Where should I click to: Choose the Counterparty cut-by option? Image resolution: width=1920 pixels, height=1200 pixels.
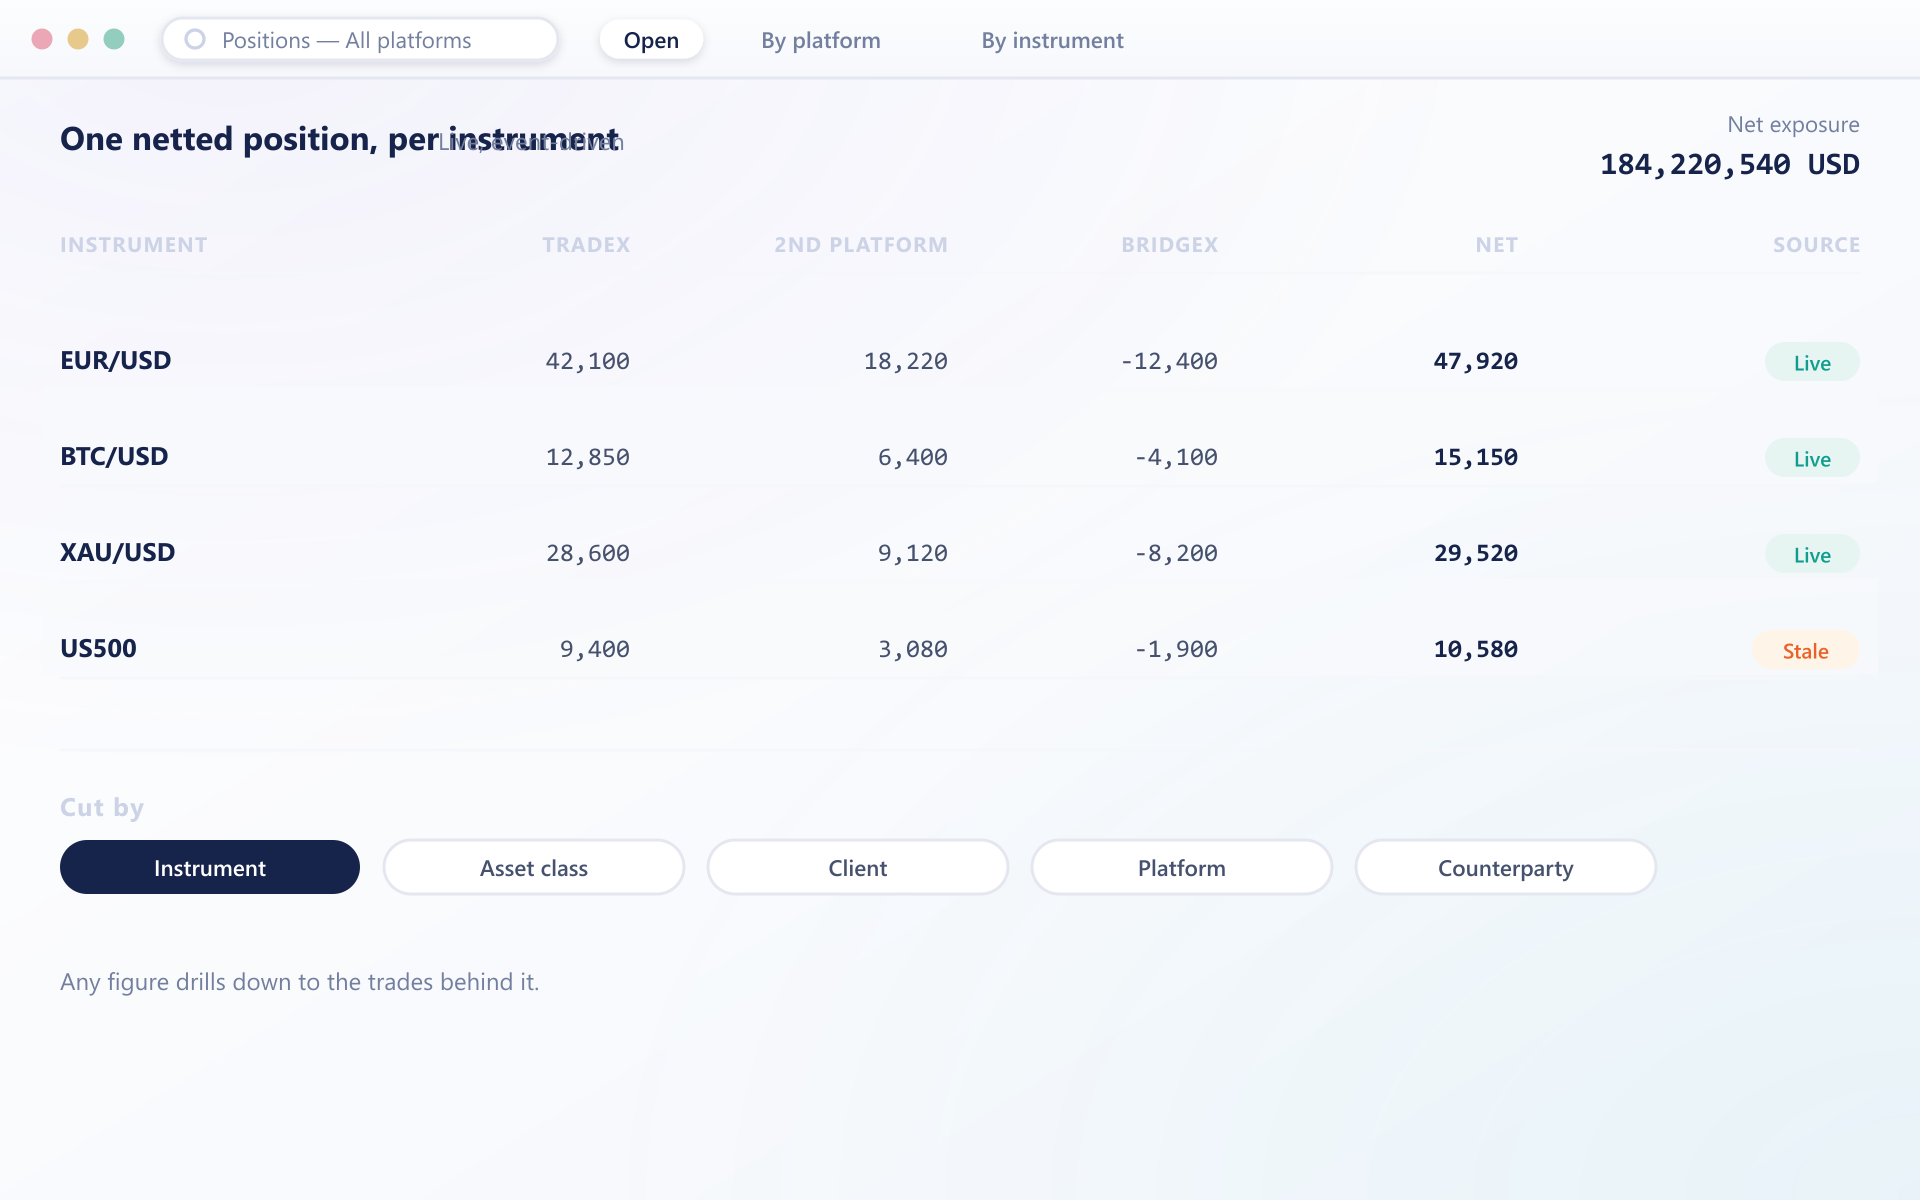pyautogui.click(x=1506, y=867)
